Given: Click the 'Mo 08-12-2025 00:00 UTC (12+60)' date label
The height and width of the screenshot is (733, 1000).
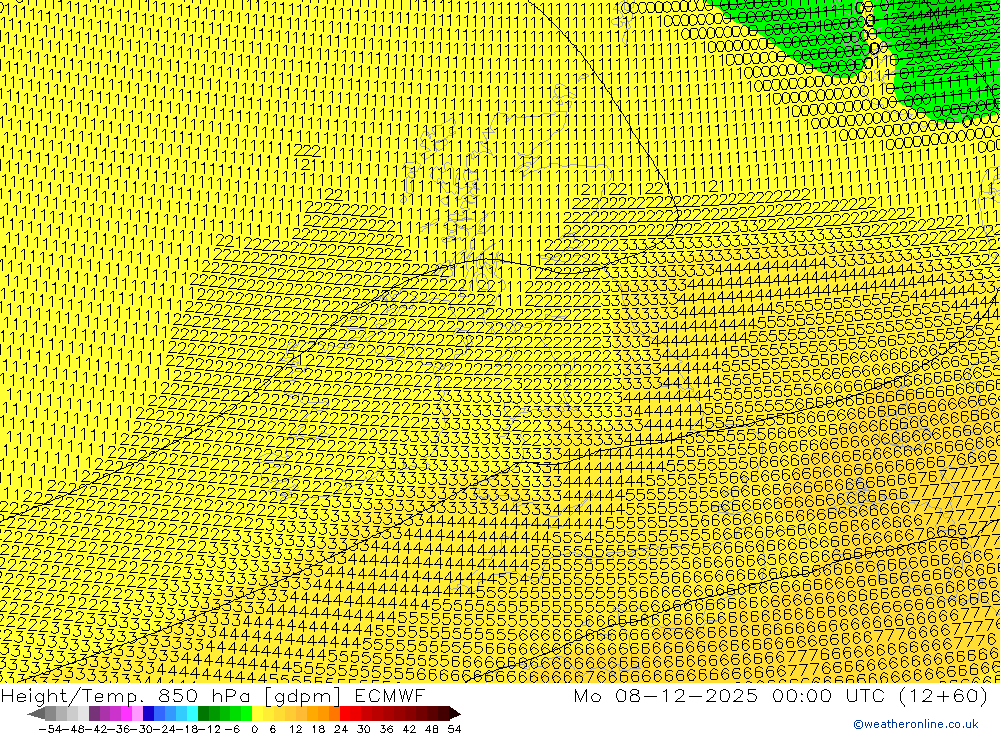Looking at the screenshot, I should coord(781,695).
